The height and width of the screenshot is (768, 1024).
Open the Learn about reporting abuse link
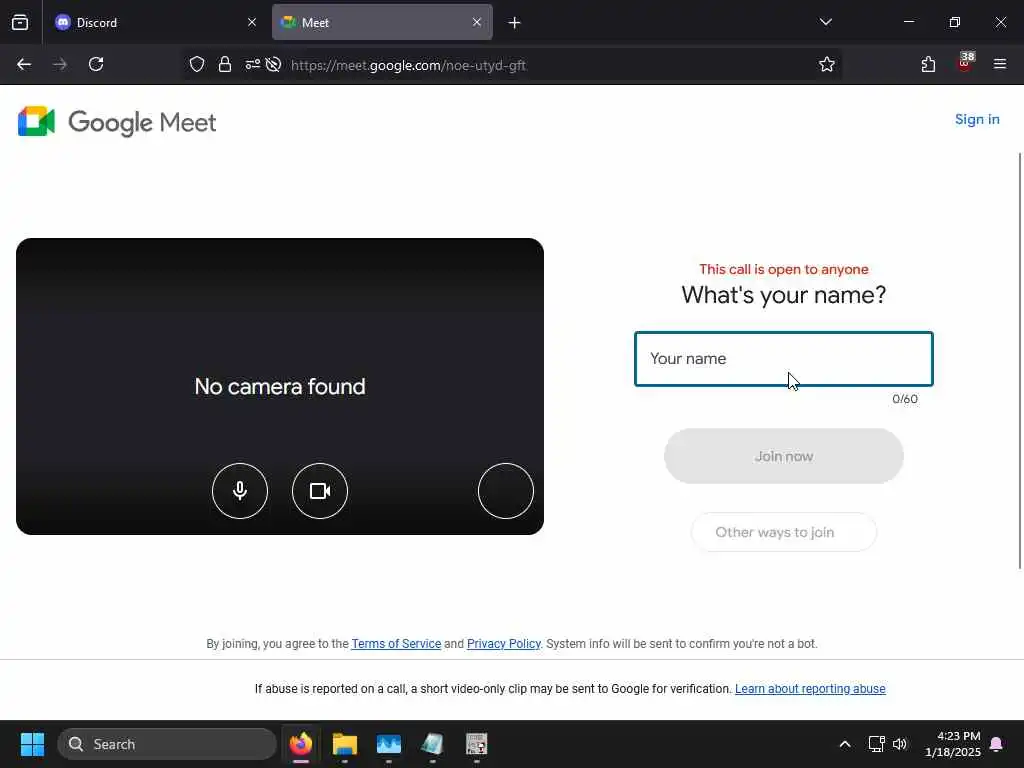click(x=810, y=689)
